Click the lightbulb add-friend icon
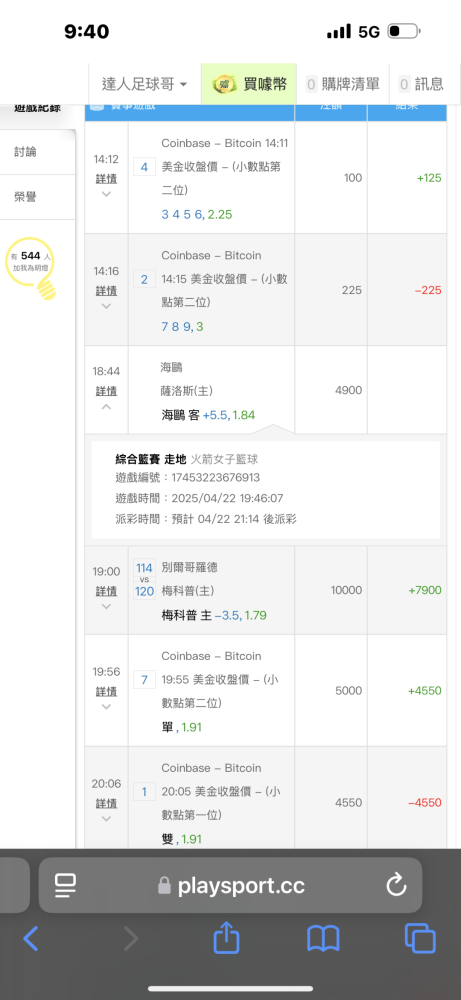This screenshot has width=461, height=1000. tap(31, 267)
